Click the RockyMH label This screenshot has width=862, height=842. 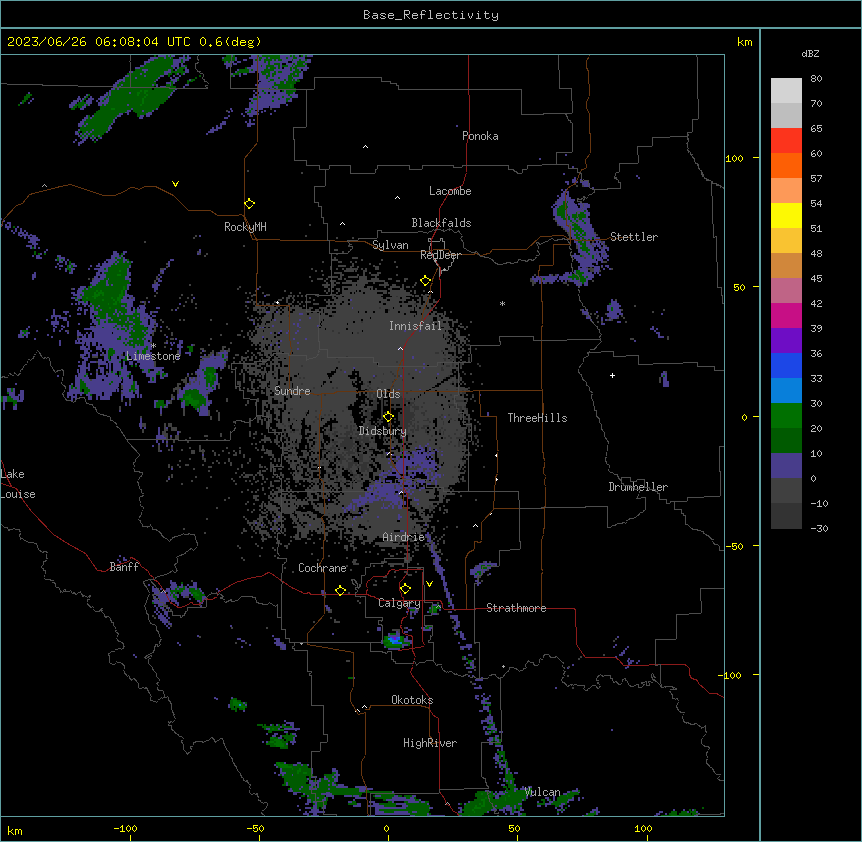pos(245,227)
